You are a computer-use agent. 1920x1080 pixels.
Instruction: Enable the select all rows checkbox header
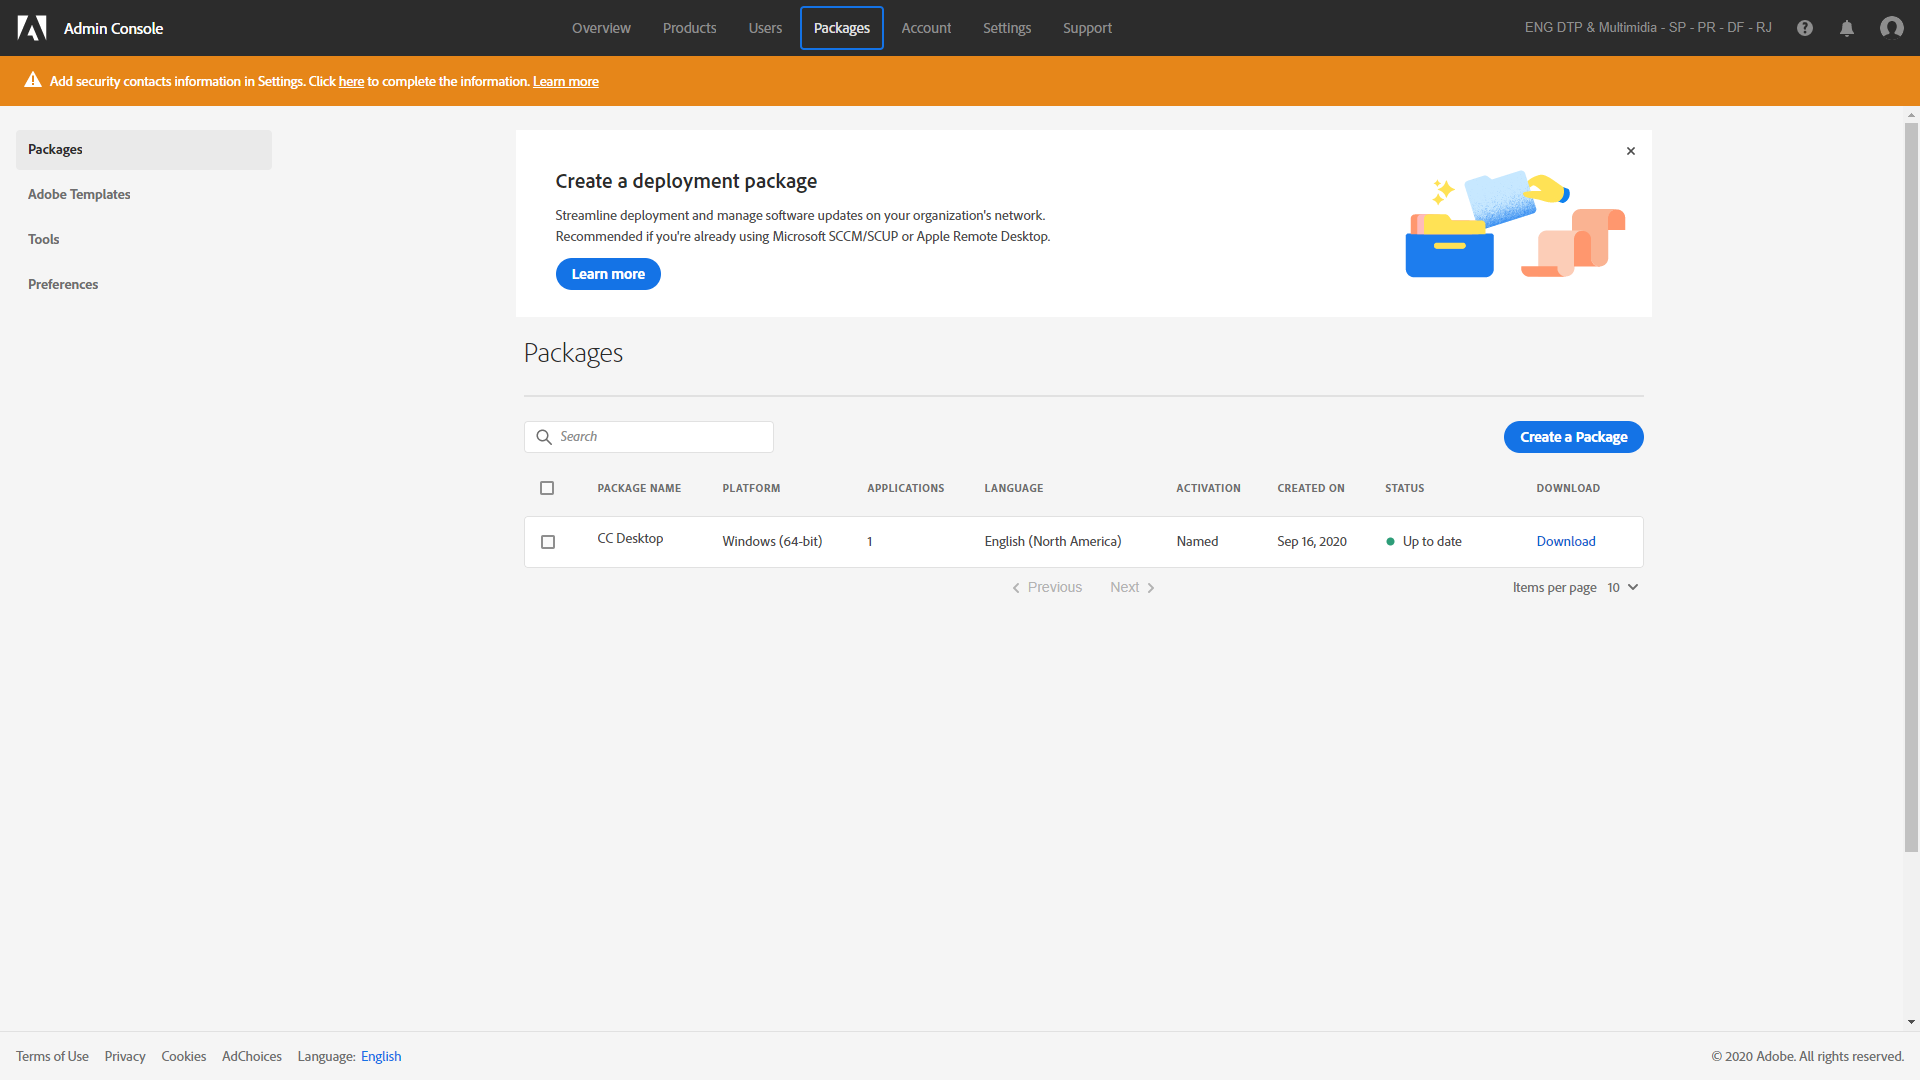pos(547,487)
